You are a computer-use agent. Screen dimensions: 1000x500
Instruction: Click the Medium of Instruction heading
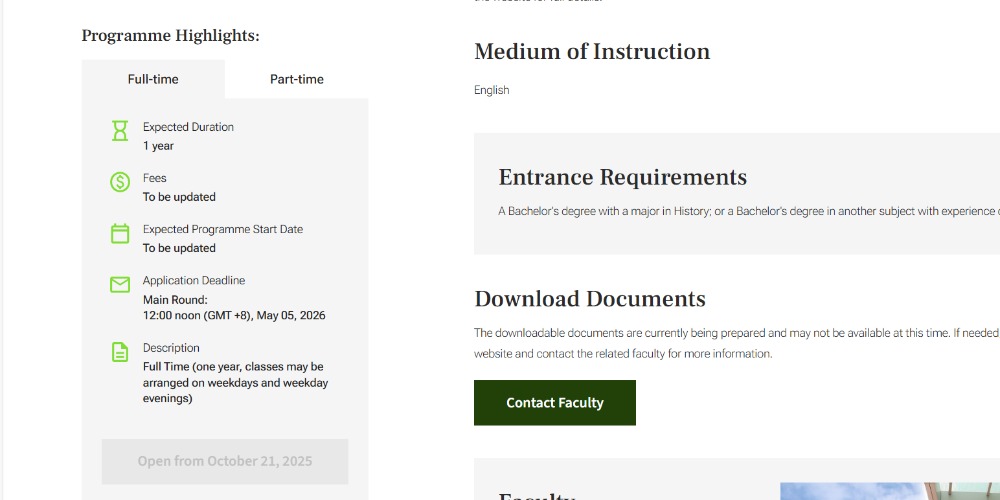point(592,52)
